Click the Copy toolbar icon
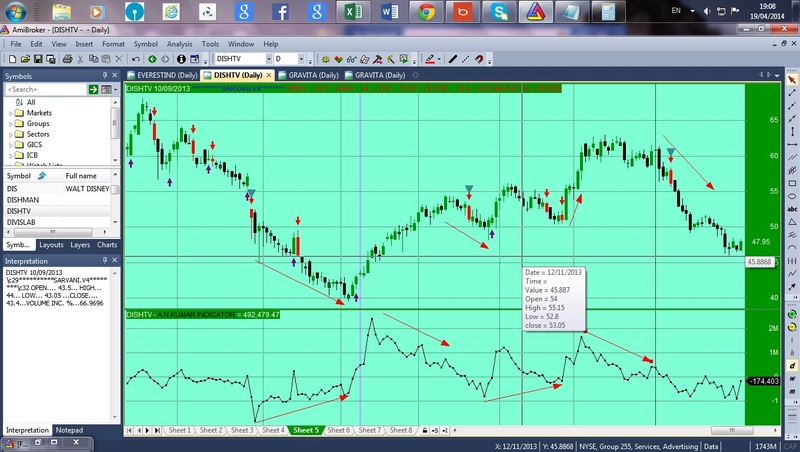800x452 pixels. coord(93,59)
